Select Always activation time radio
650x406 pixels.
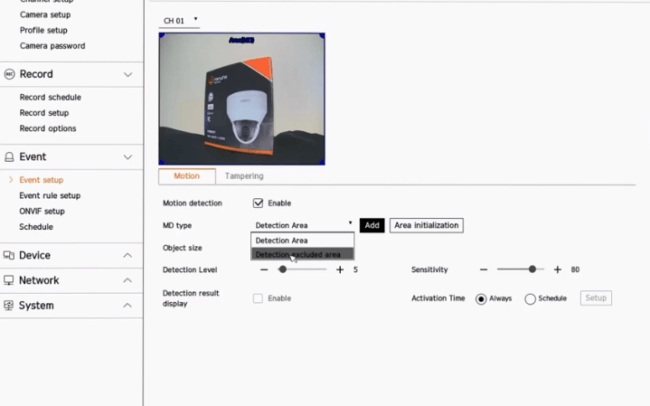click(x=481, y=299)
